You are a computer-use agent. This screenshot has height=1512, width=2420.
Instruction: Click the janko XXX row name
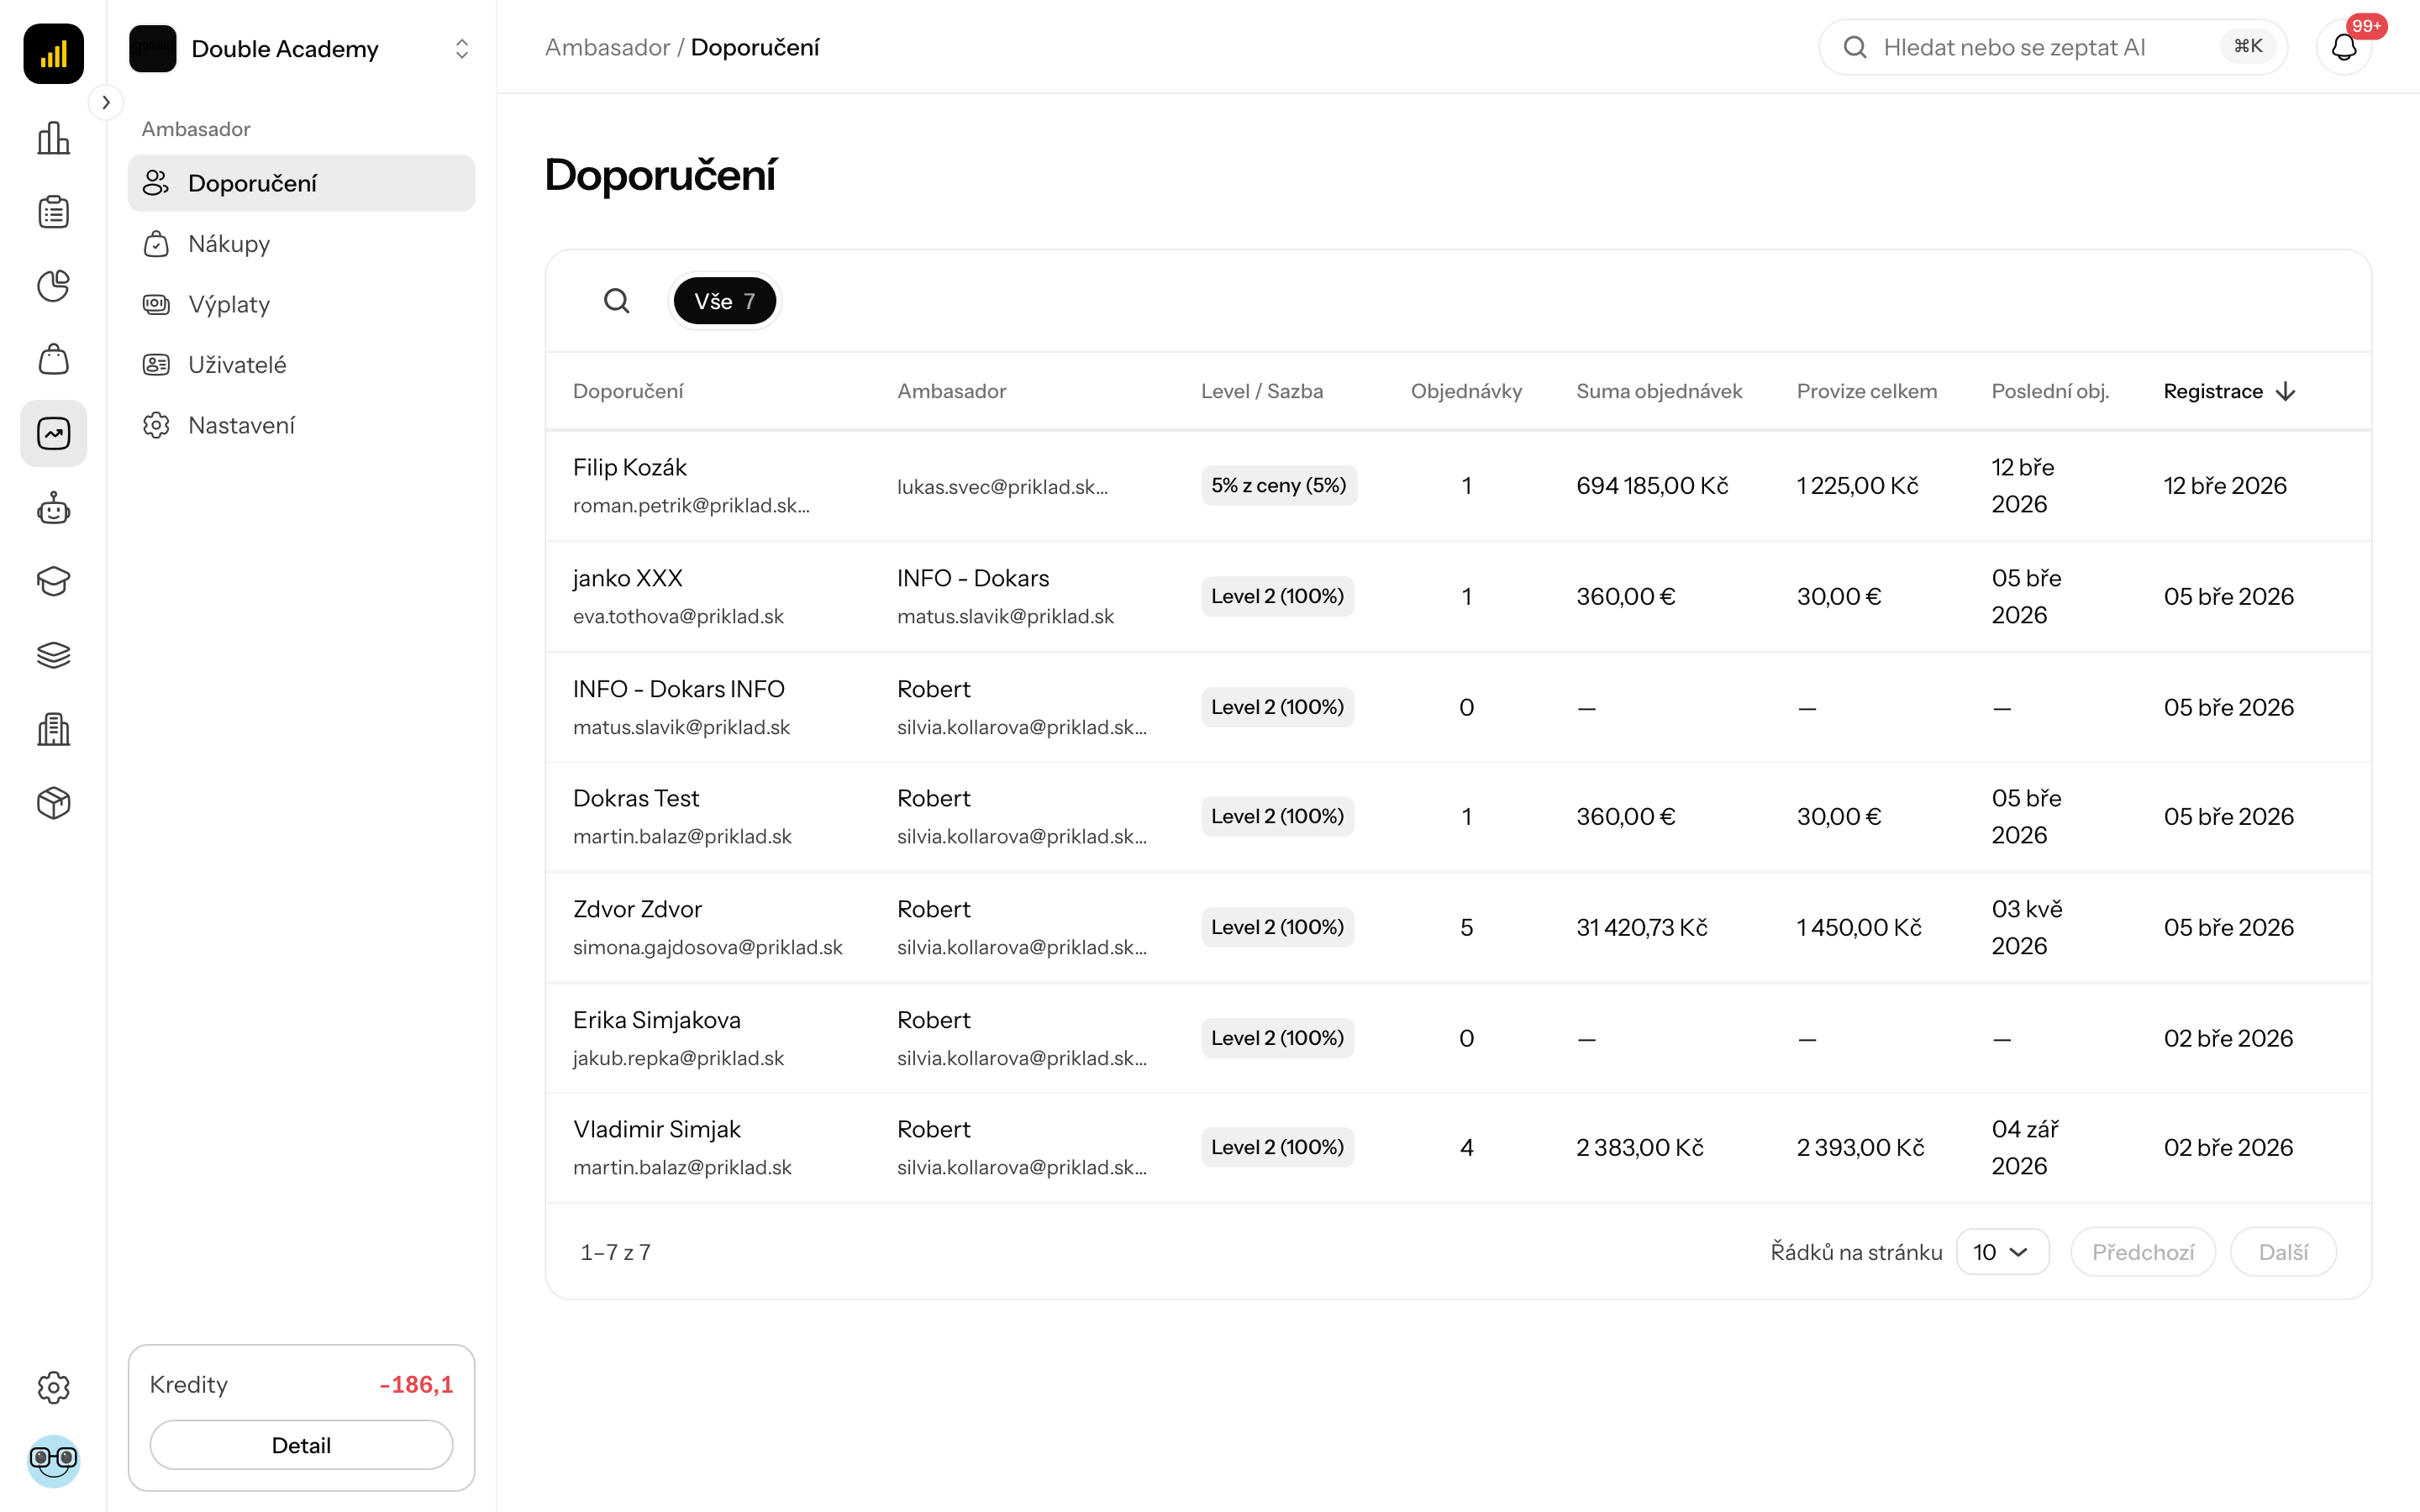coord(628,578)
